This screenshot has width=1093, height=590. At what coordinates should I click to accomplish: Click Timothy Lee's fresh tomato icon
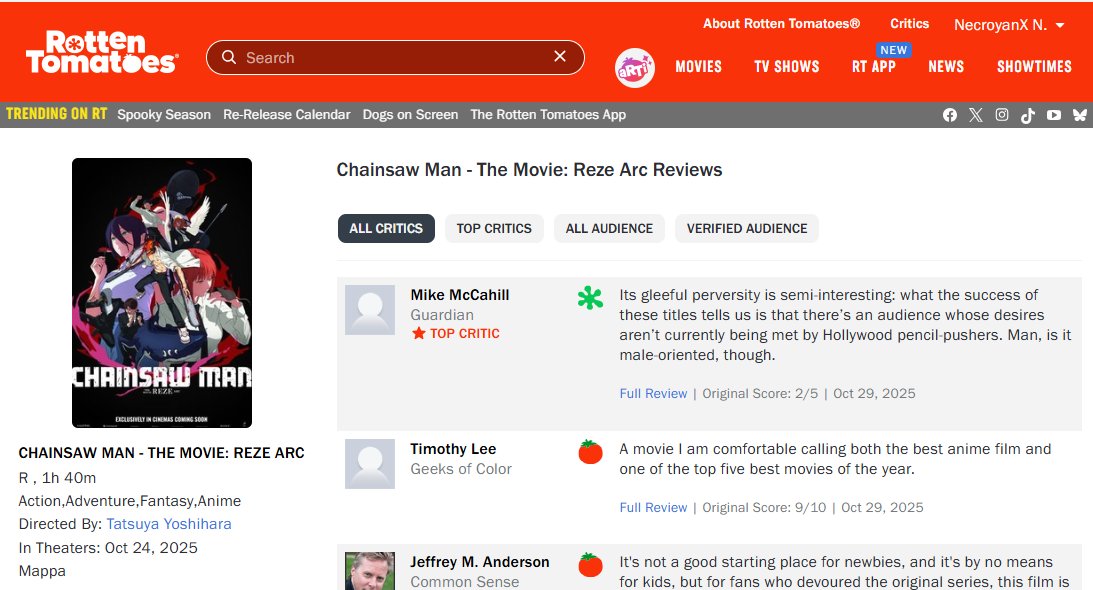click(x=590, y=452)
